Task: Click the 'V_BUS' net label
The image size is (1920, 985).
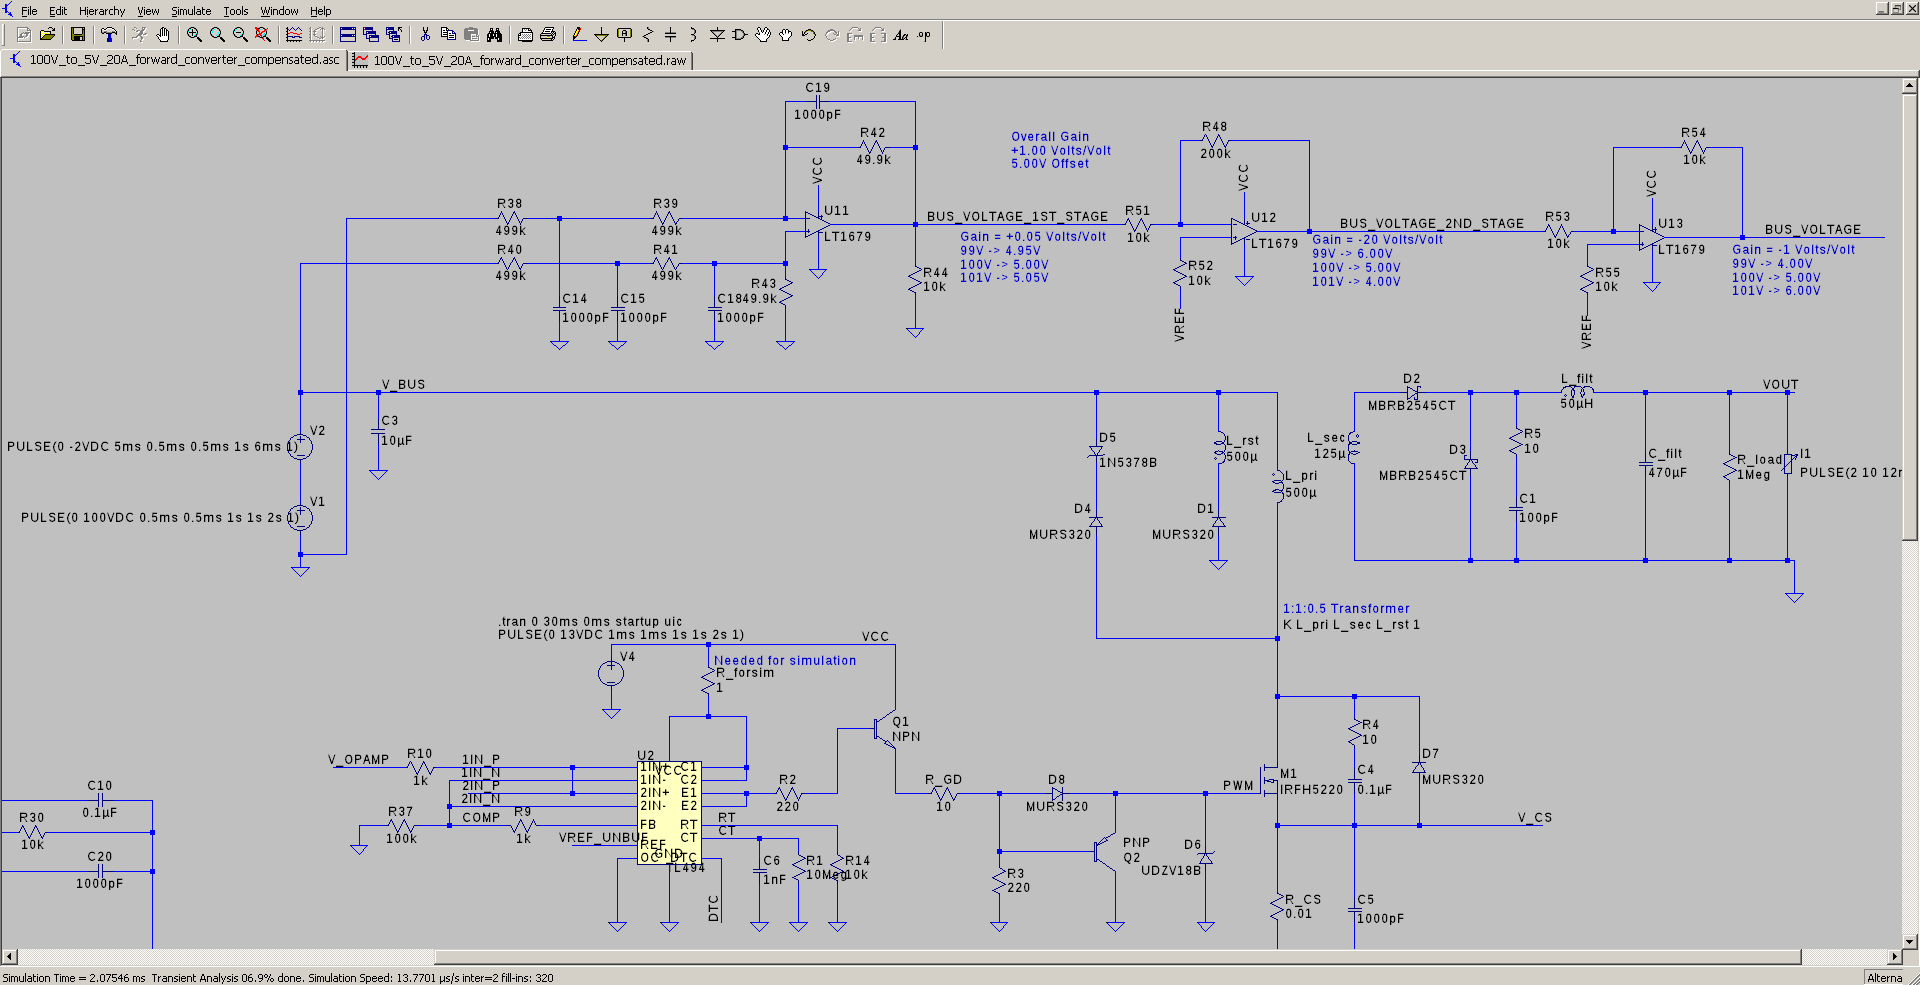Action: click(403, 385)
